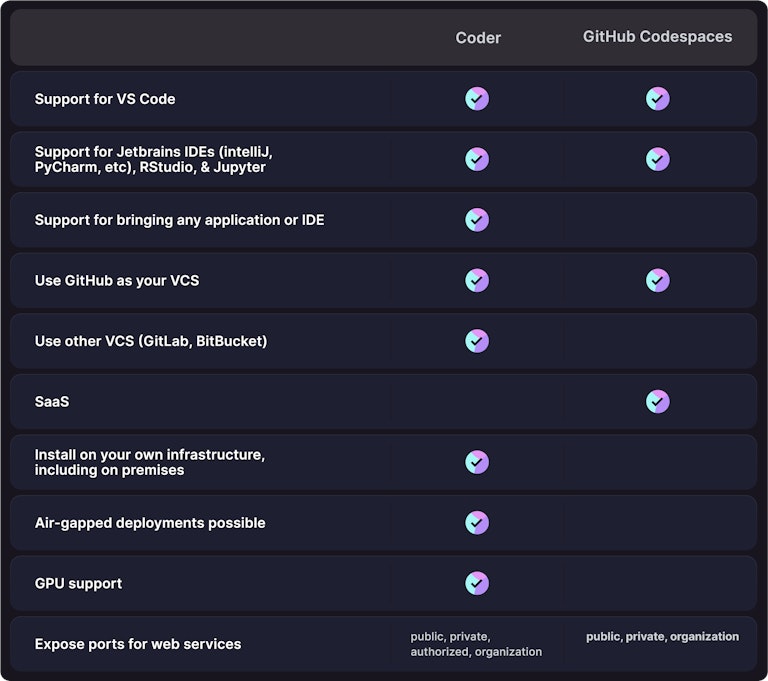Select the GitHub Codespaces column header
The height and width of the screenshot is (681, 768).
tap(657, 37)
